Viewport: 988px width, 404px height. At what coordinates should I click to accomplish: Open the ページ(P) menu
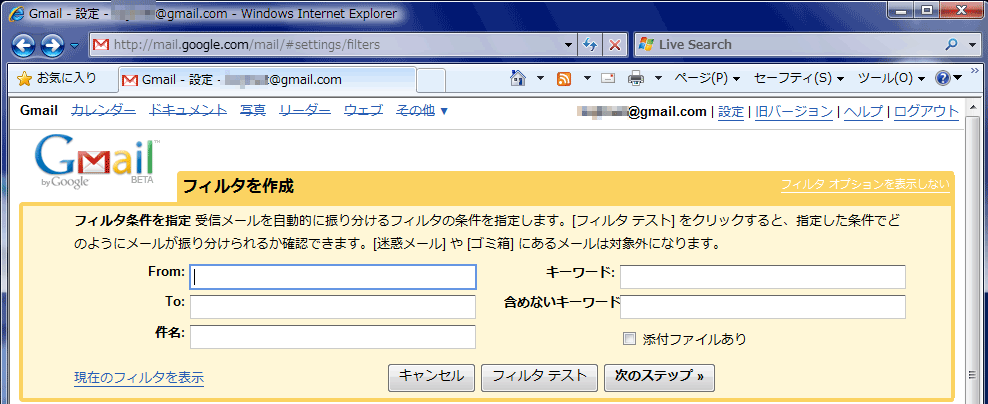tap(707, 78)
